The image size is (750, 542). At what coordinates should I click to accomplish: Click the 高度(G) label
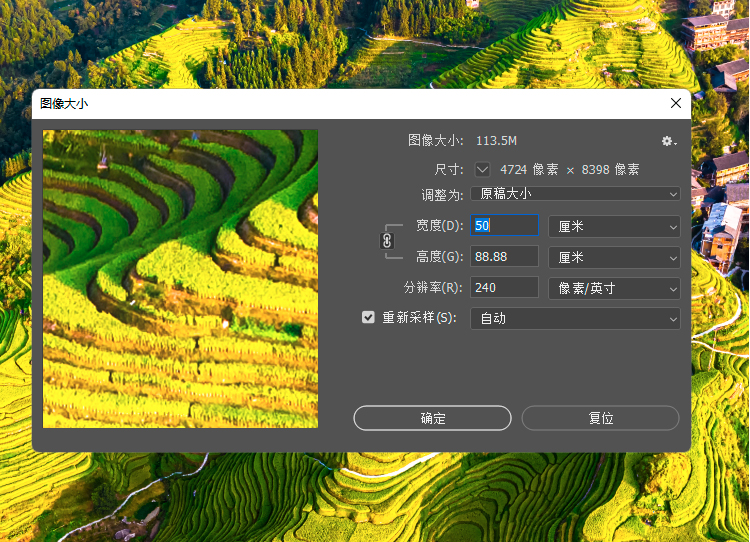[x=439, y=257]
